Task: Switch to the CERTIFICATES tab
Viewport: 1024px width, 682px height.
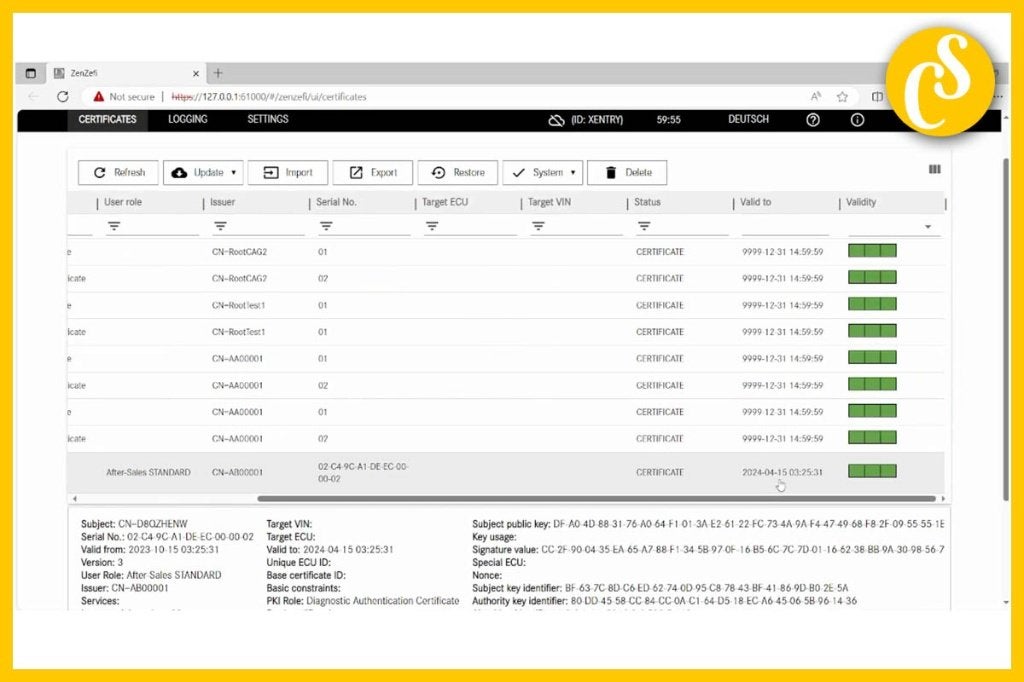Action: coord(108,120)
